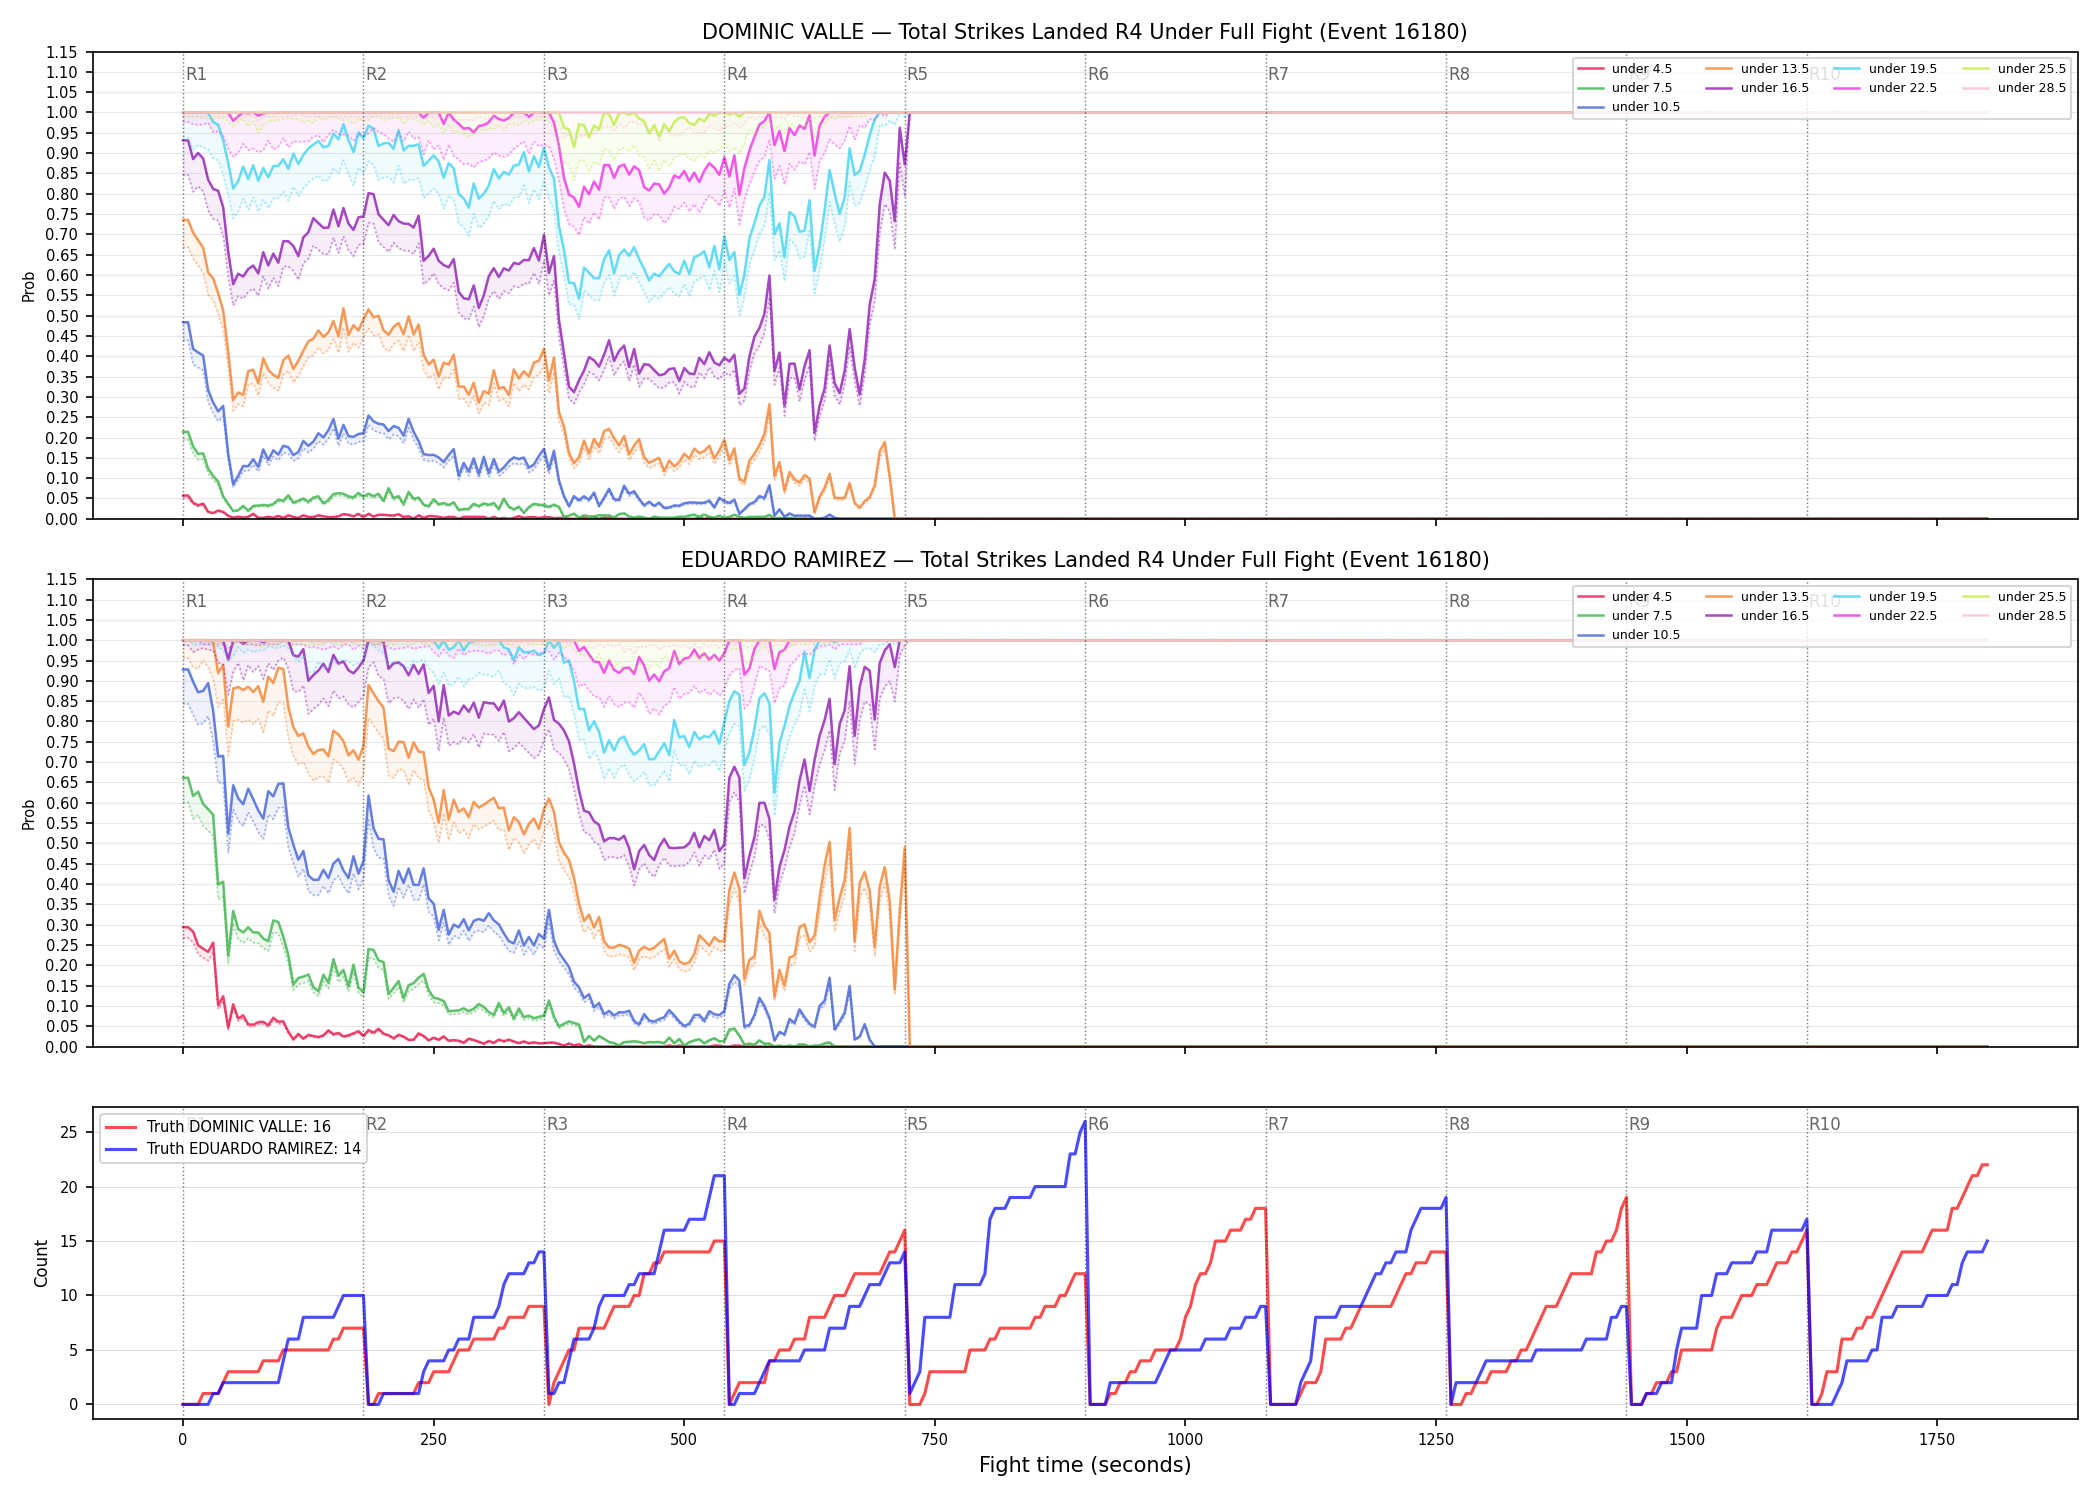Click 'Prob' axis label on Dominic Valle chart
Image resolution: width=2100 pixels, height=1500 pixels.
coord(29,287)
